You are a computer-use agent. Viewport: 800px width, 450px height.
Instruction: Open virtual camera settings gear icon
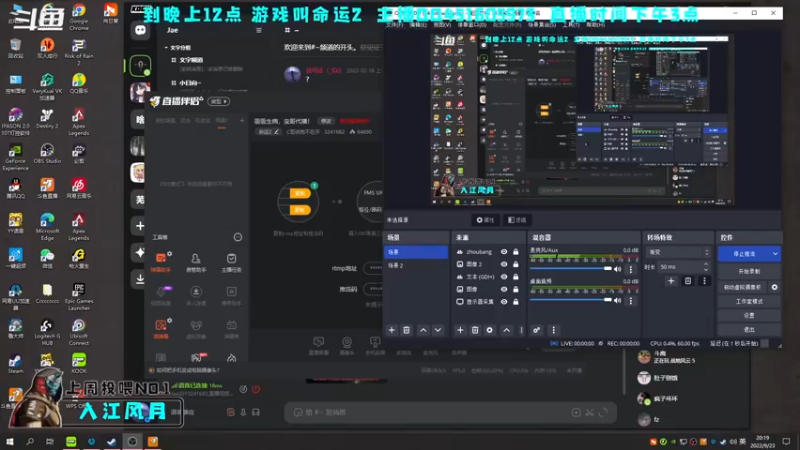pos(774,287)
